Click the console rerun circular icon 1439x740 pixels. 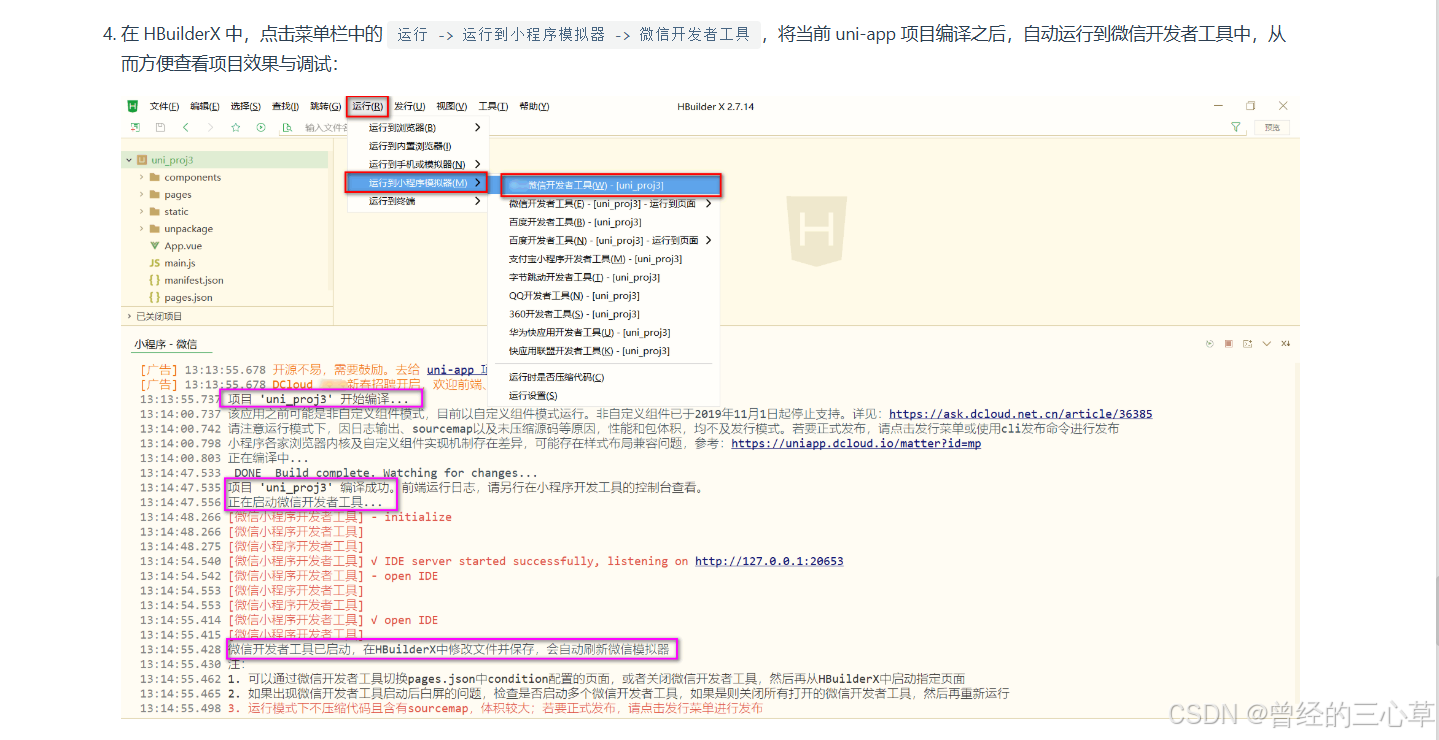pyautogui.click(x=1209, y=343)
